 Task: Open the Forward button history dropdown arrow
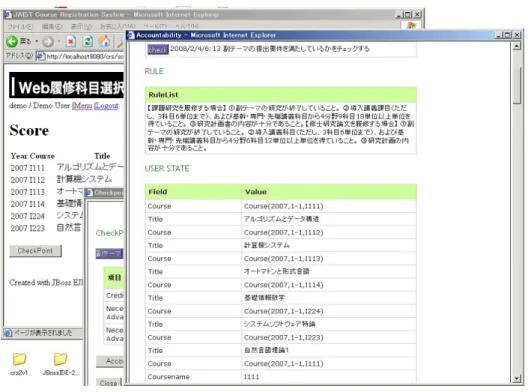tap(59, 41)
